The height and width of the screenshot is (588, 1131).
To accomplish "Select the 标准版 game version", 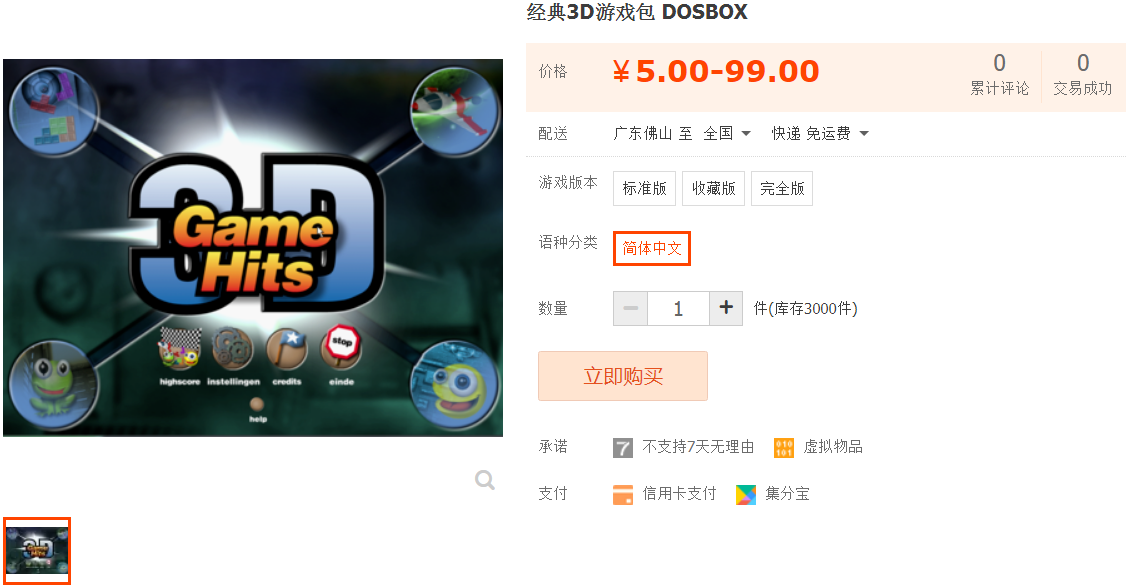I will pyautogui.click(x=644, y=188).
